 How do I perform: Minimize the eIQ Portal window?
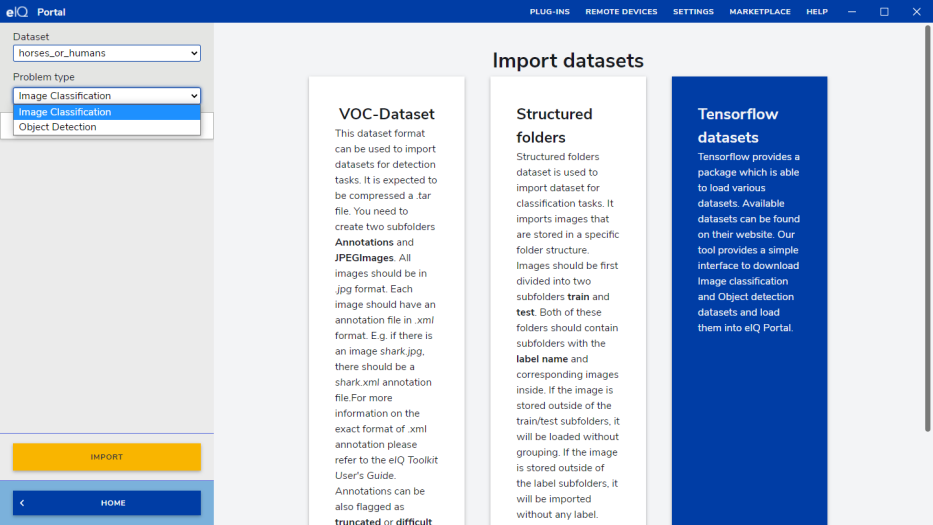[851, 12]
